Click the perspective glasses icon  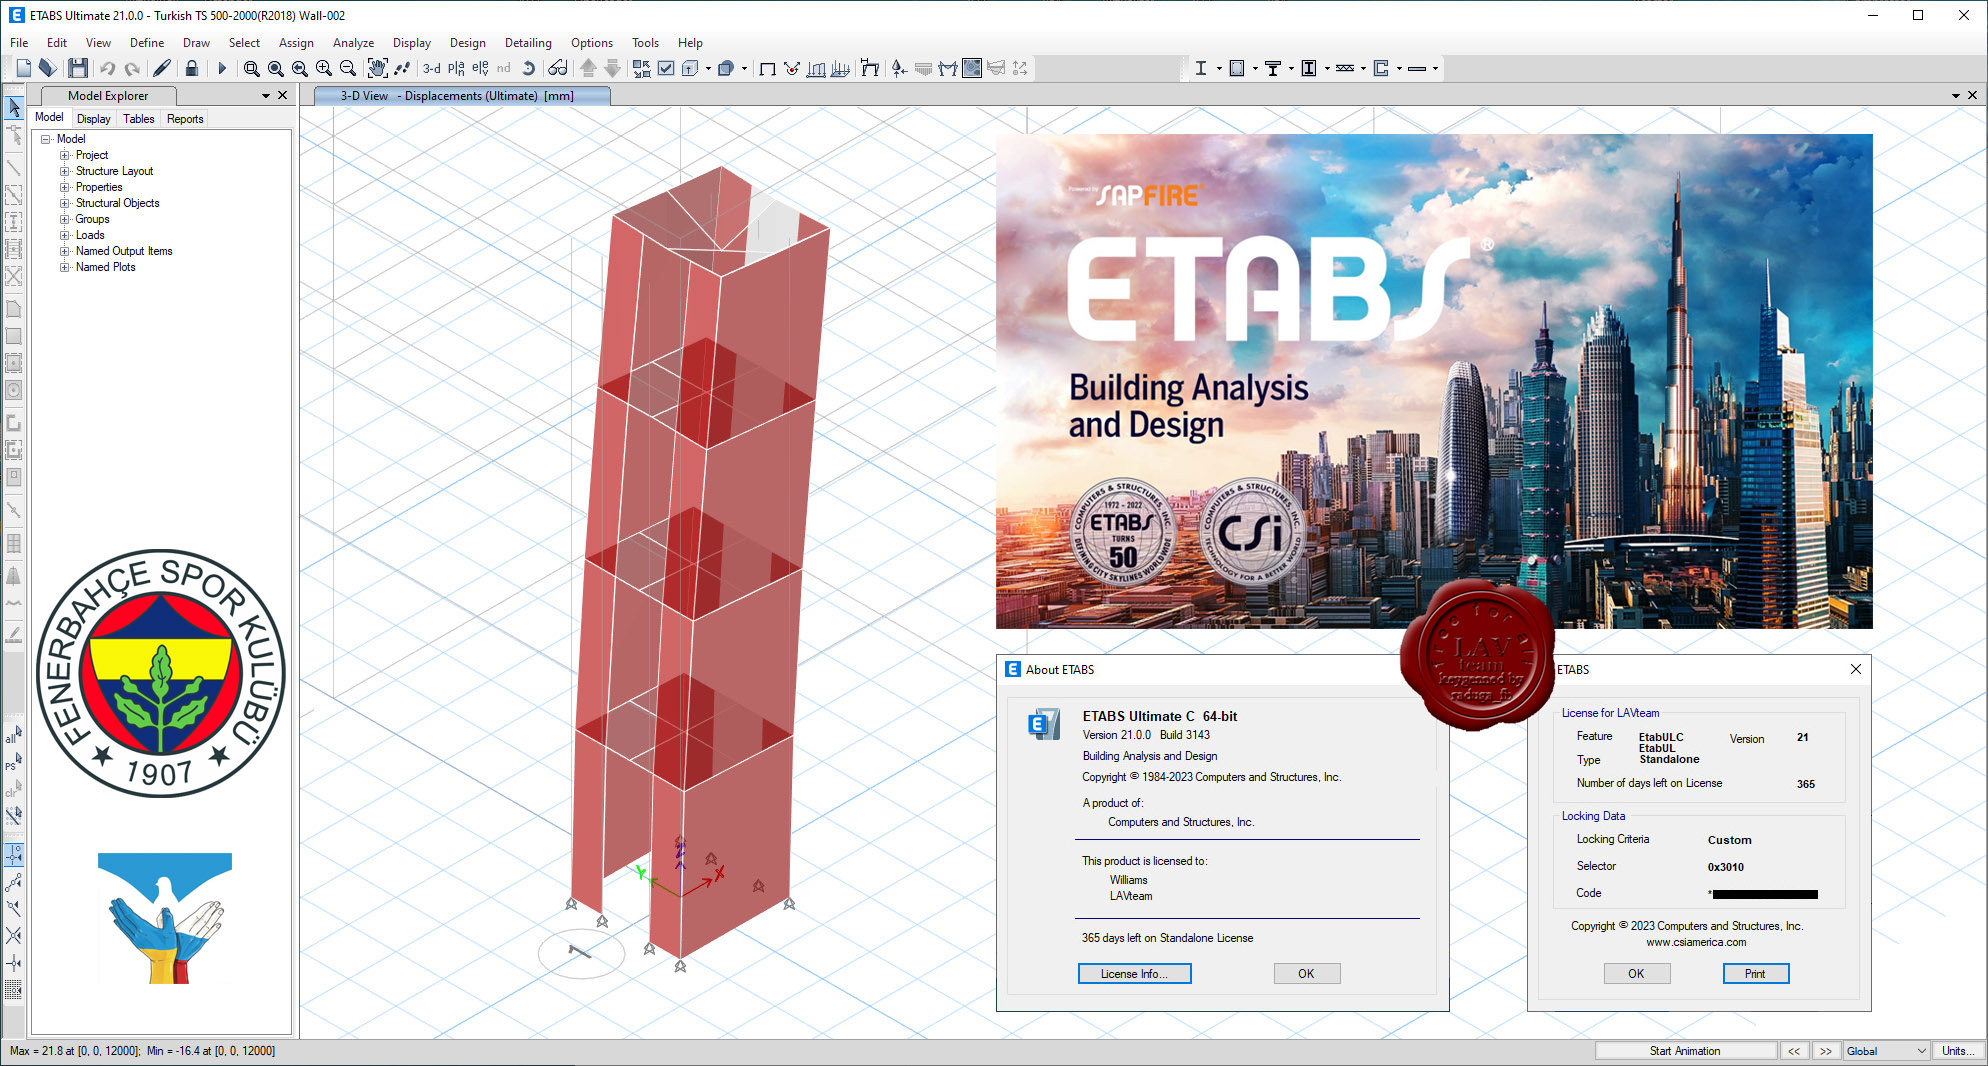[558, 68]
